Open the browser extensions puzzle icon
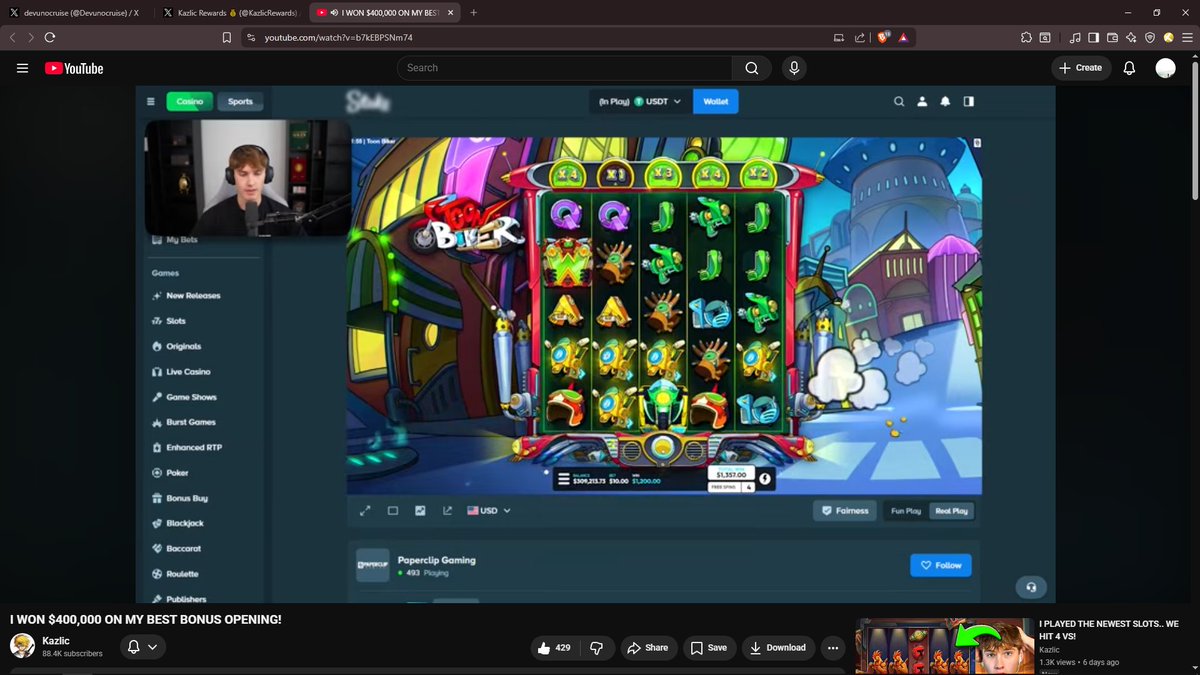The width and height of the screenshot is (1200, 675). coord(1026,37)
